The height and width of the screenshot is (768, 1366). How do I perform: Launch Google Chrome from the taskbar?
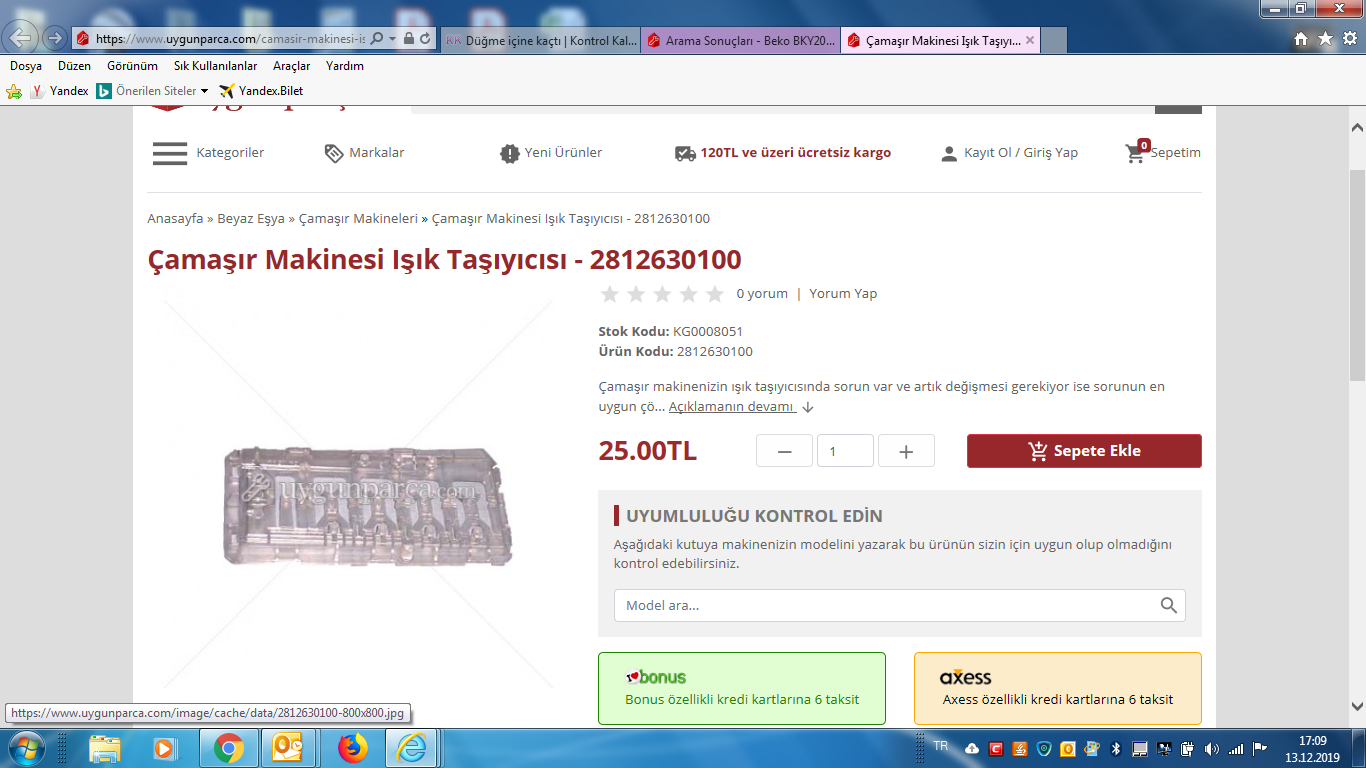click(x=228, y=748)
